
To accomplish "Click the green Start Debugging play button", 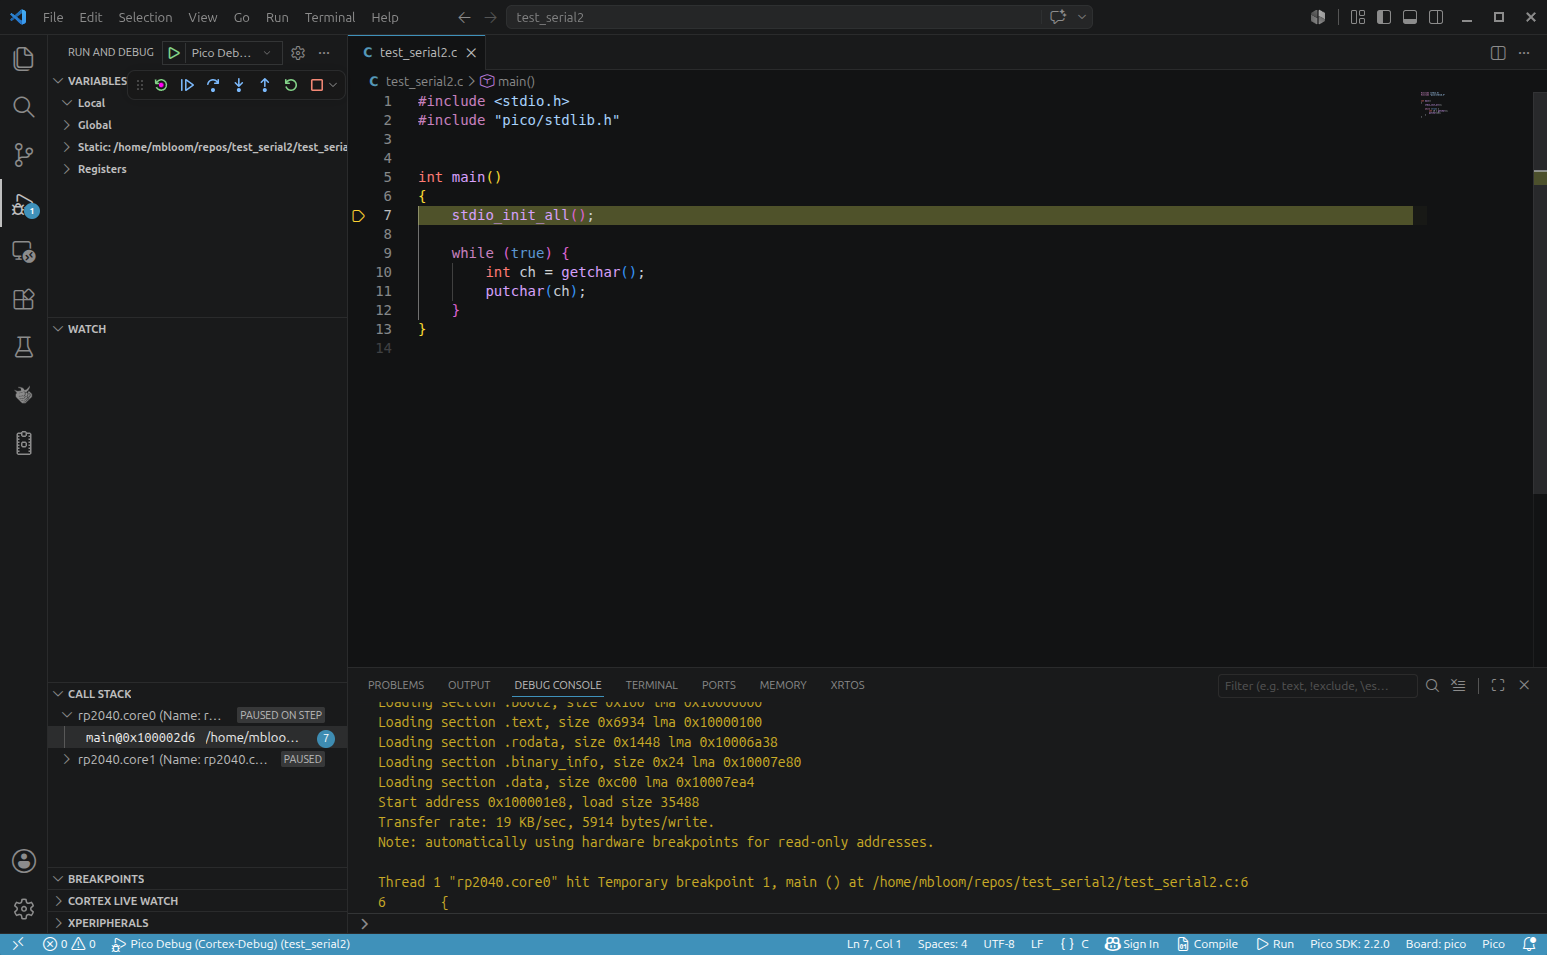I will coord(174,53).
